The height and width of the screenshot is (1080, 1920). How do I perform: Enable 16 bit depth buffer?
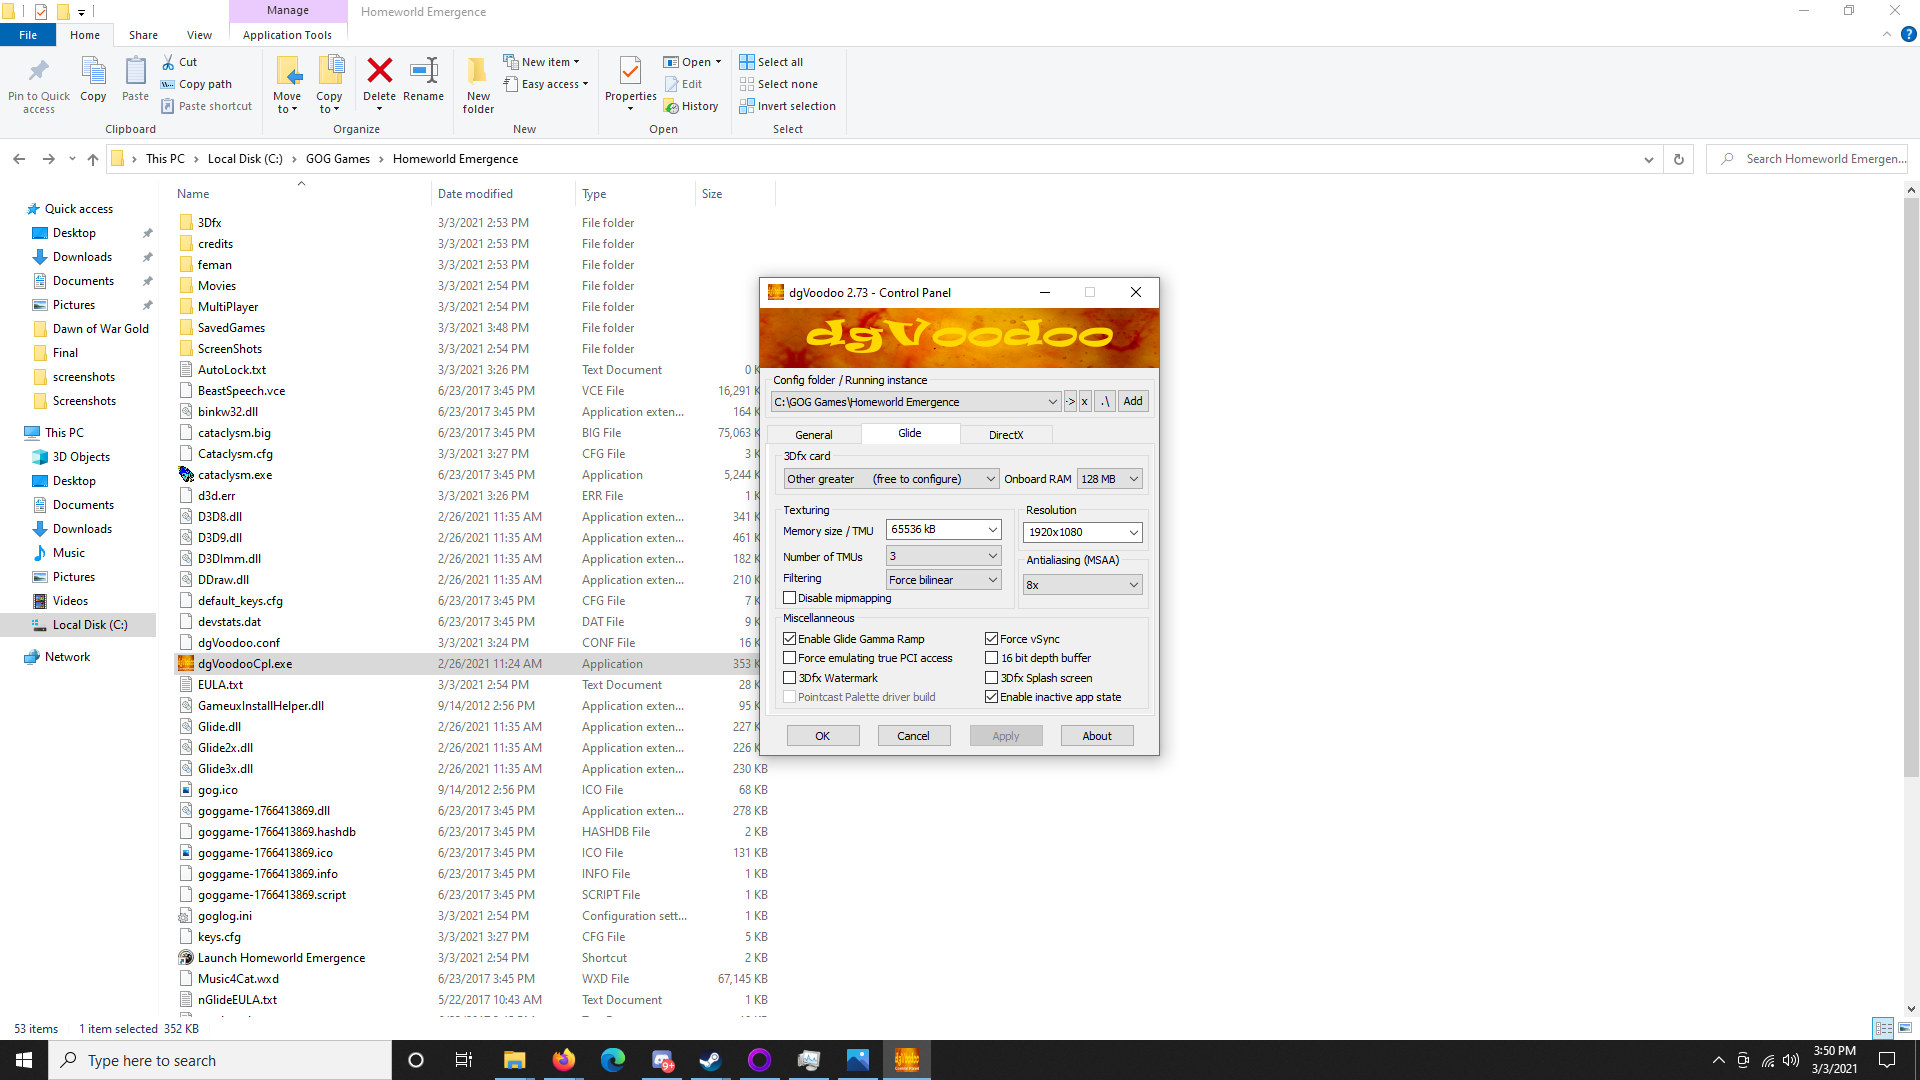point(992,658)
